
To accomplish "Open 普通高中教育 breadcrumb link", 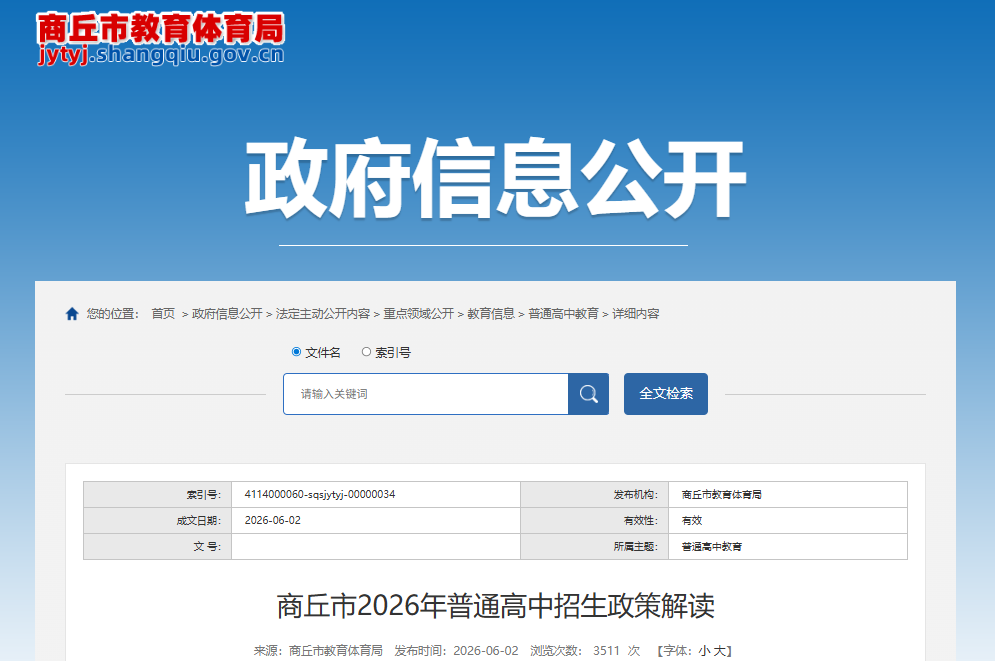I will coord(563,313).
